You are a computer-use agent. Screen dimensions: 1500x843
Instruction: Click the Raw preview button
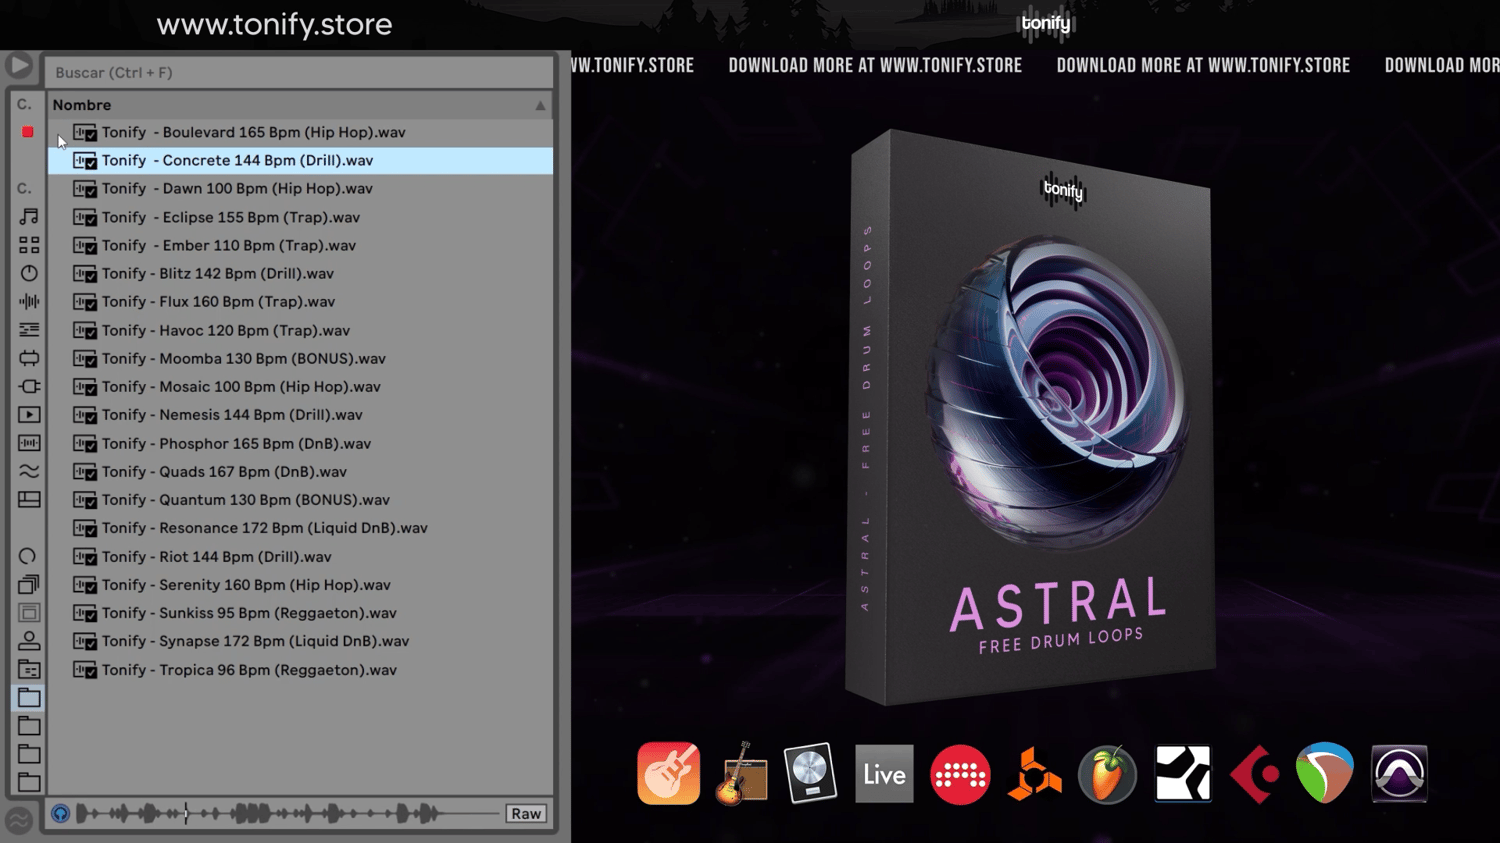click(526, 814)
